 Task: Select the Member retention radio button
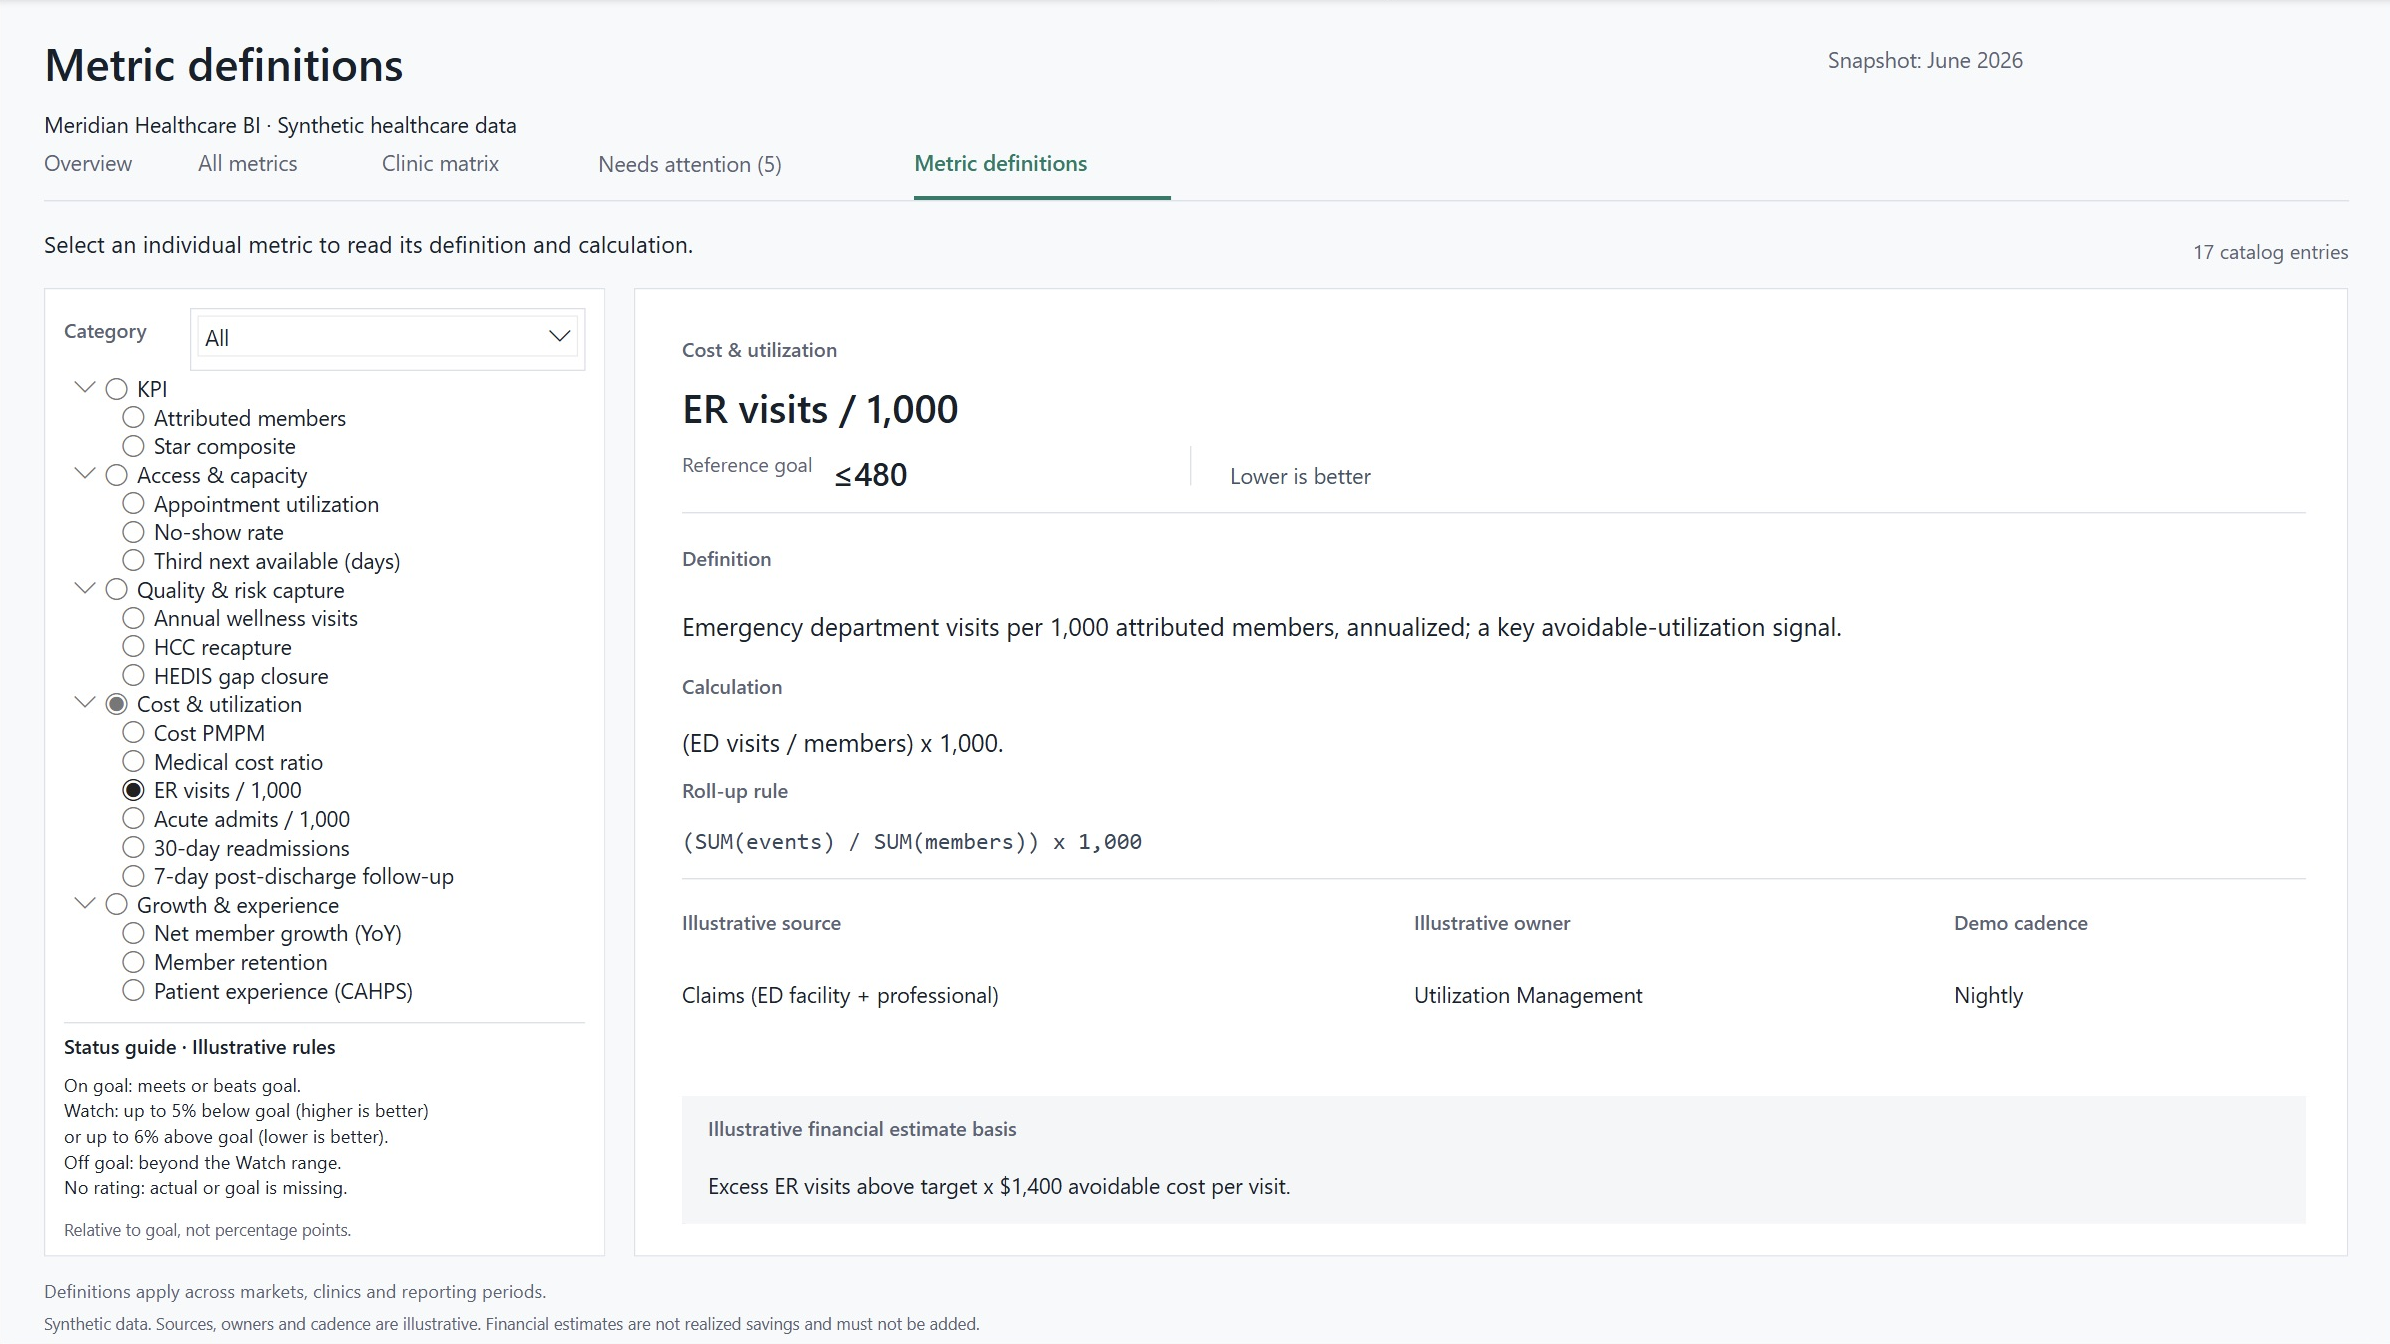click(x=133, y=962)
